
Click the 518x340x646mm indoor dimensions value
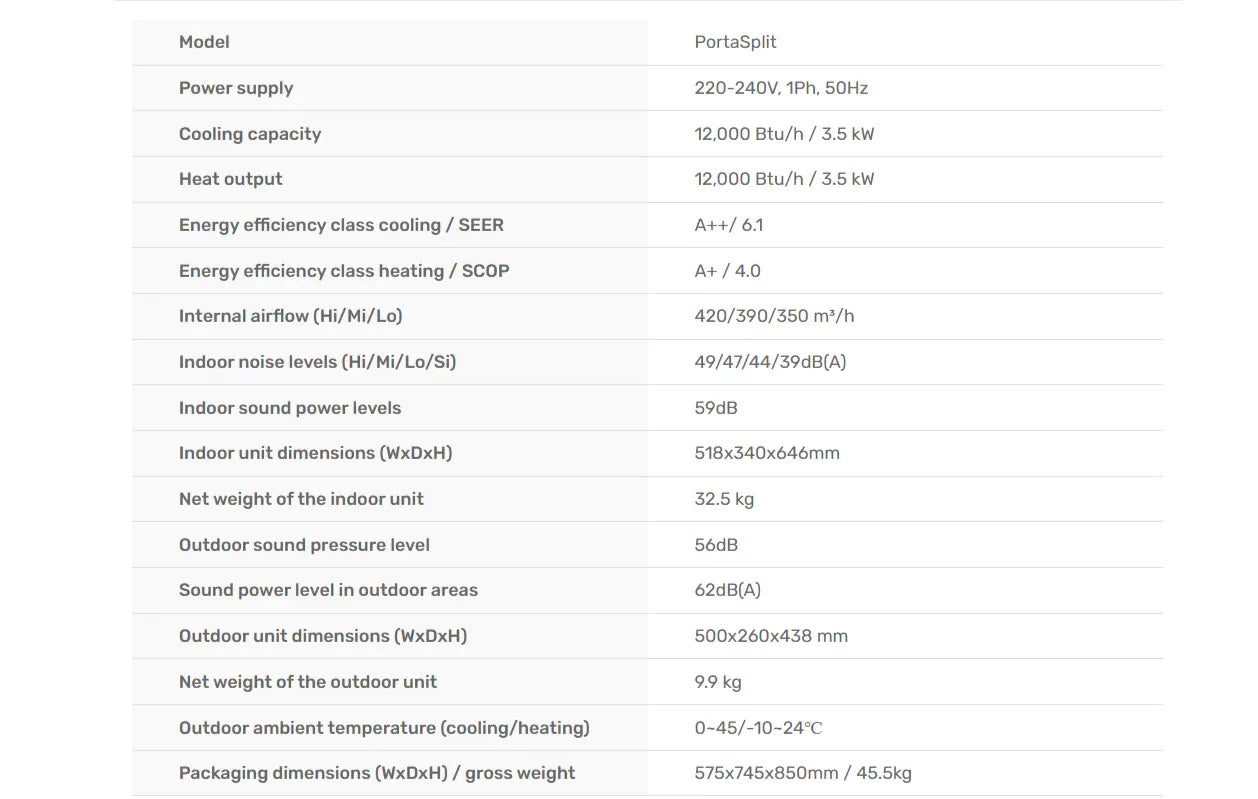(x=767, y=453)
